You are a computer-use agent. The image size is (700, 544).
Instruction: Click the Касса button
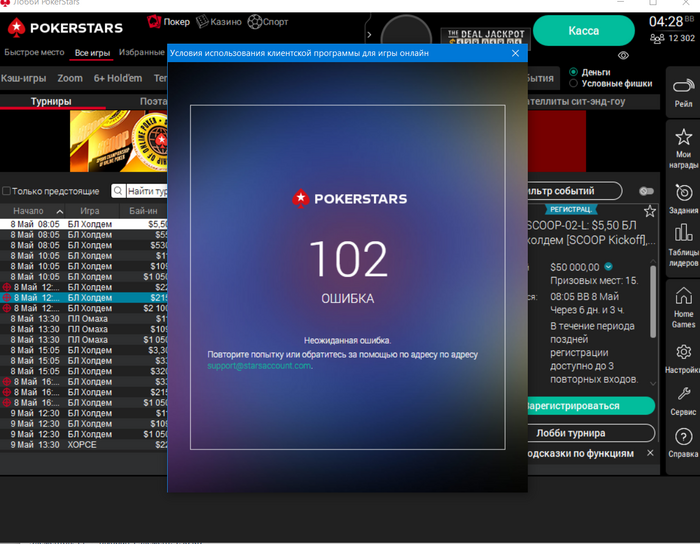[583, 31]
